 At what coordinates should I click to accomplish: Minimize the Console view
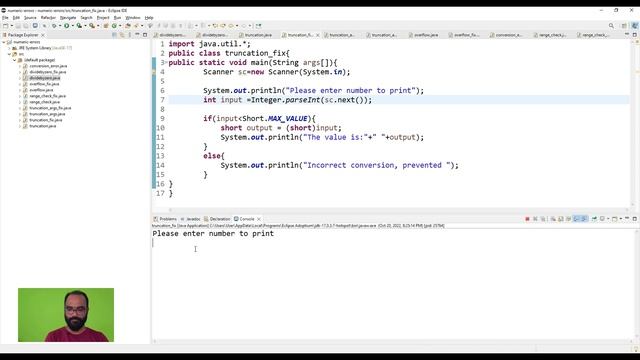[627, 219]
